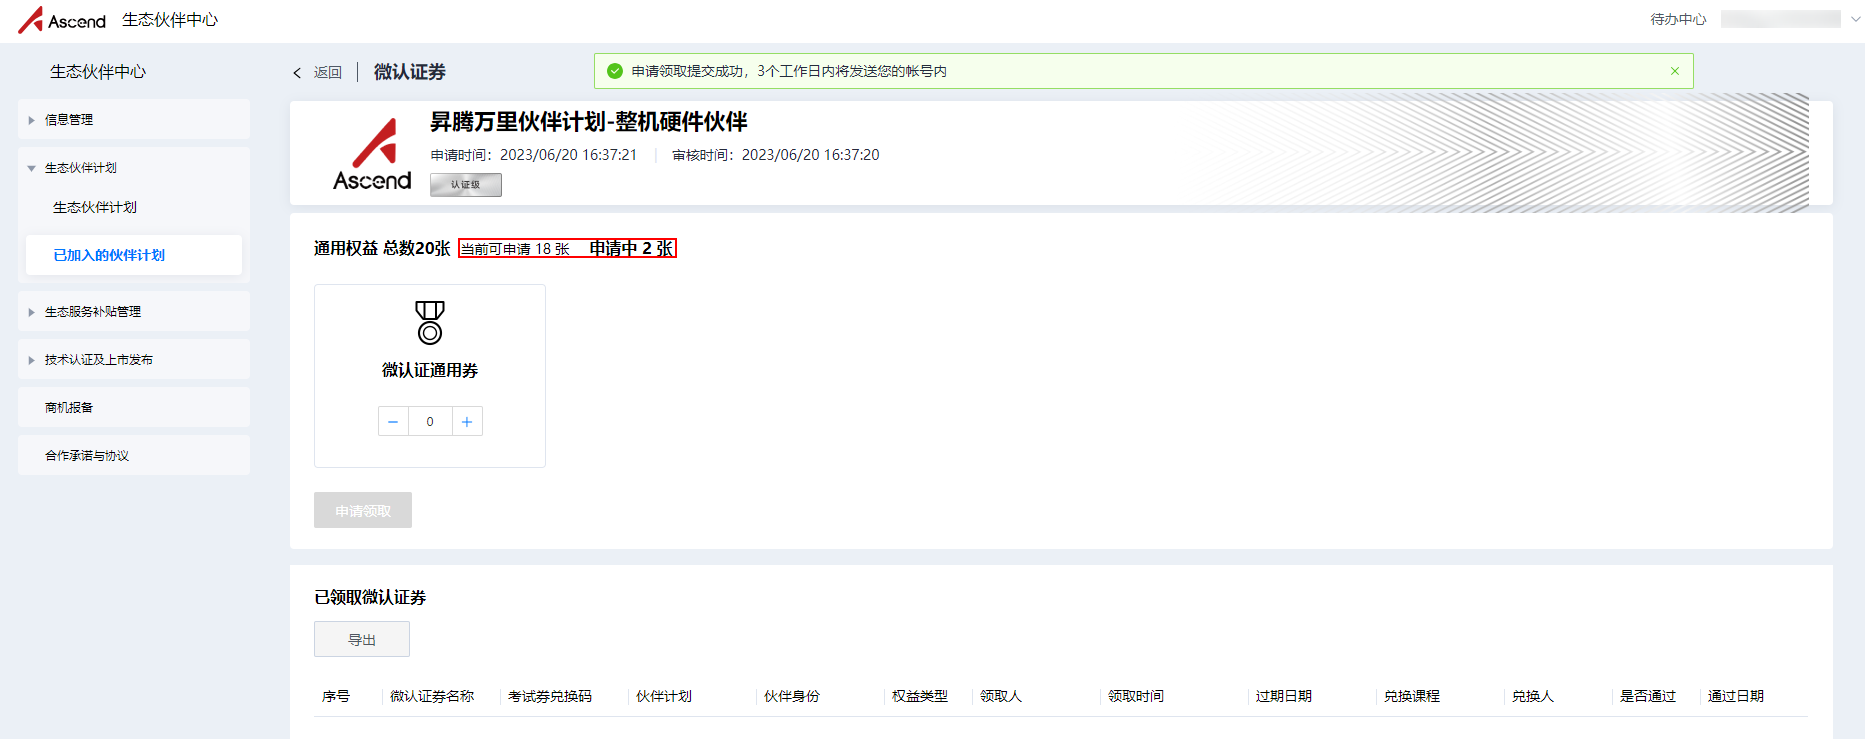1865x739 pixels.
Task: Decrease the voucher quantity with minus button
Action: (x=393, y=421)
